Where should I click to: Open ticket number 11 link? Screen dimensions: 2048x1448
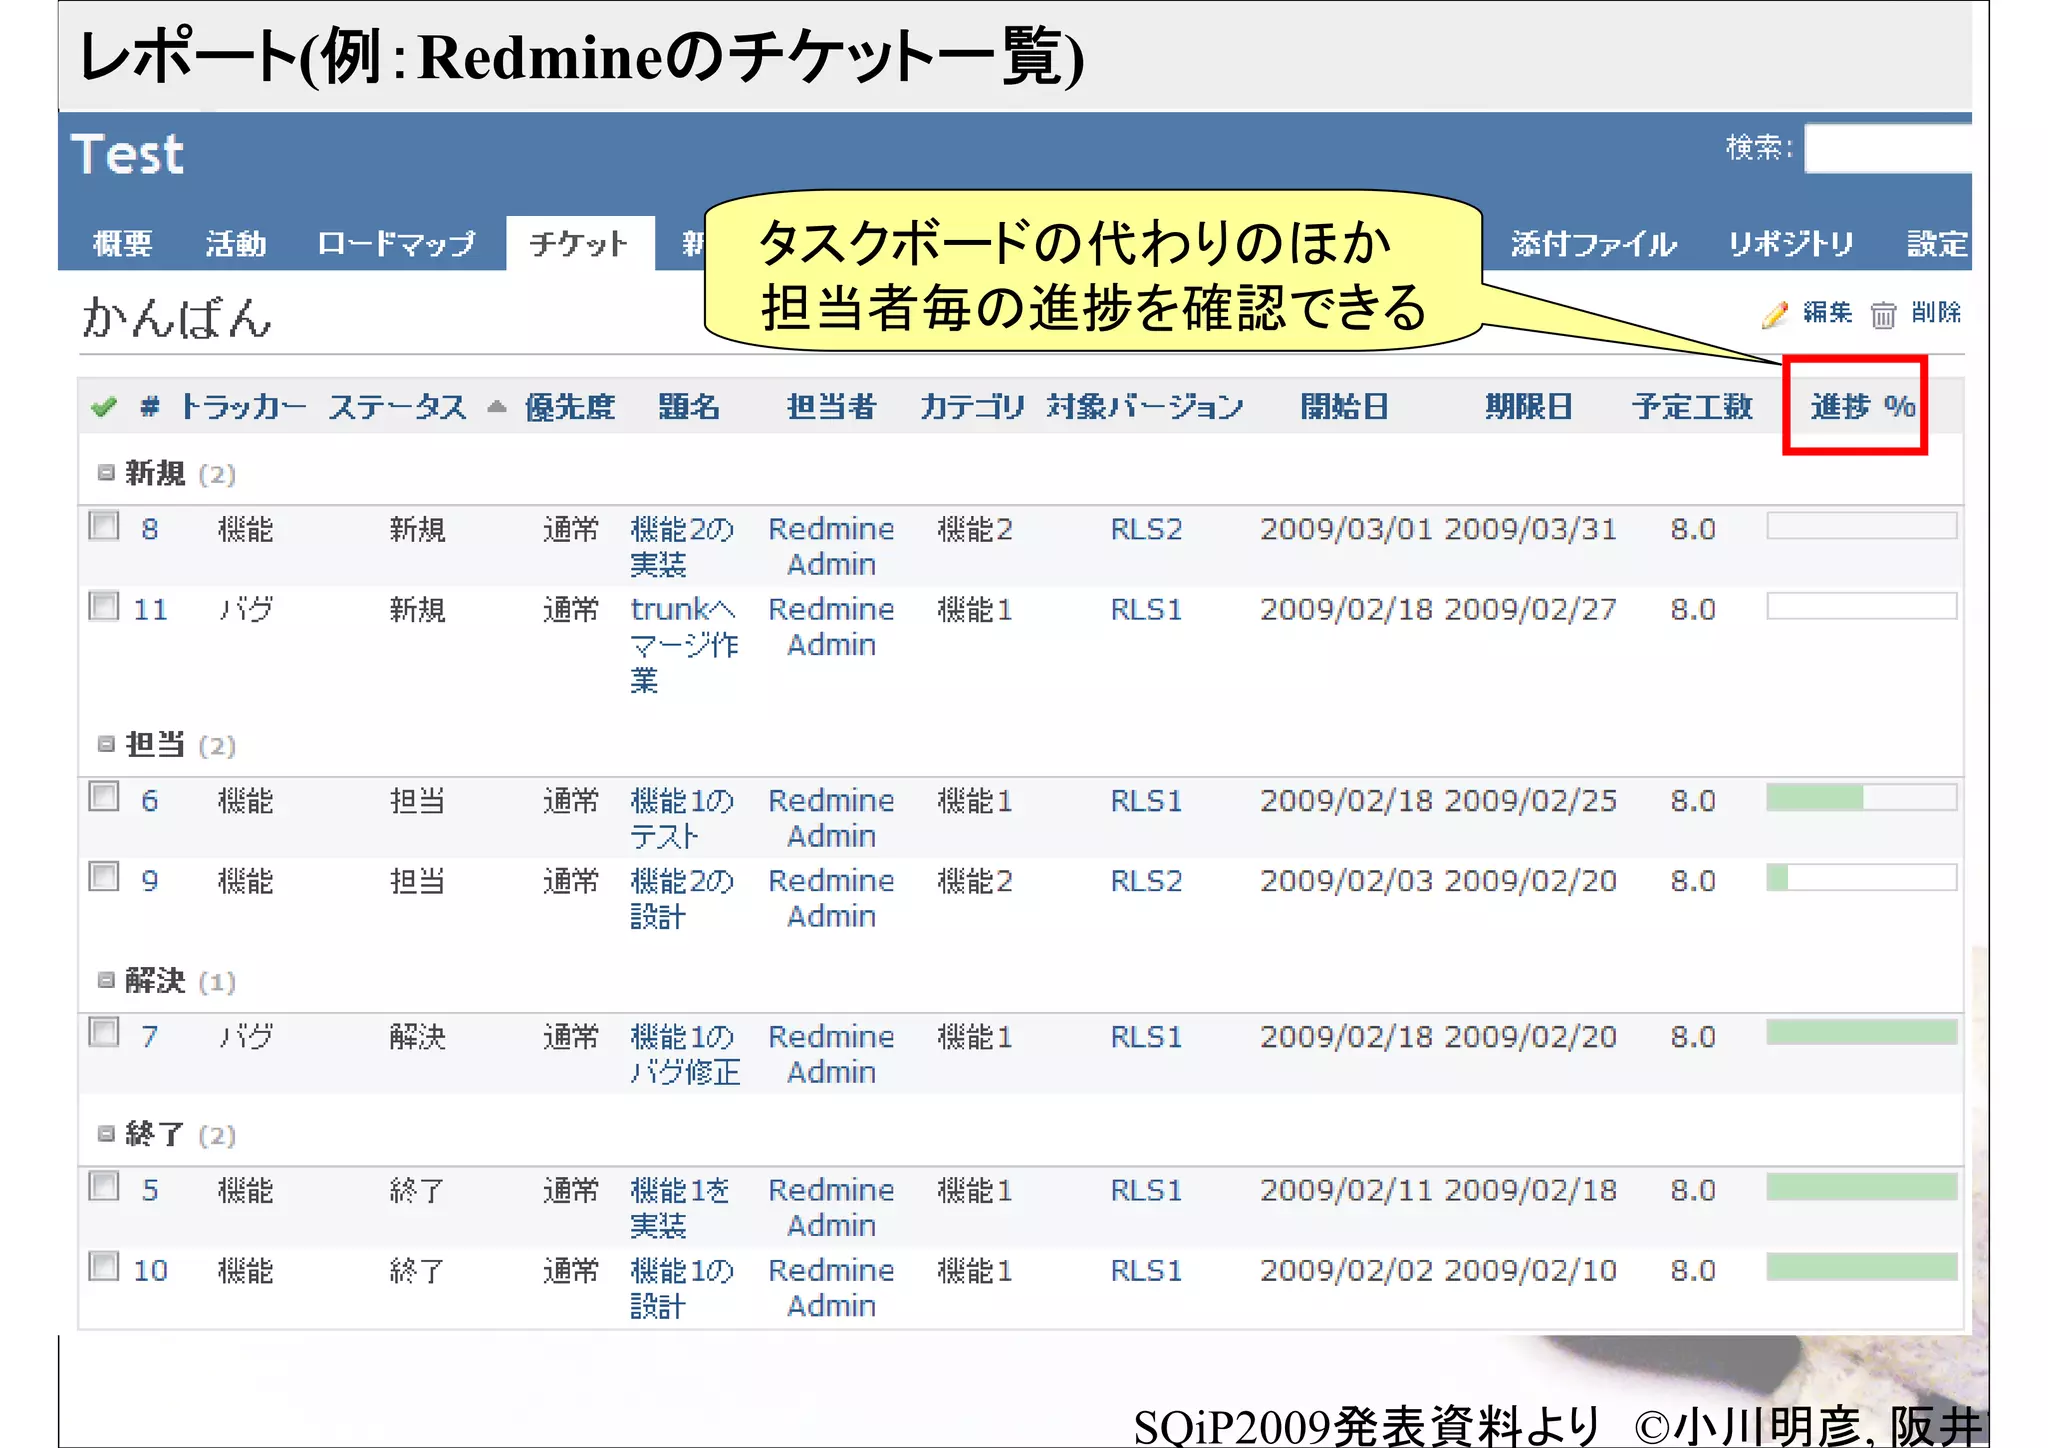click(x=150, y=609)
